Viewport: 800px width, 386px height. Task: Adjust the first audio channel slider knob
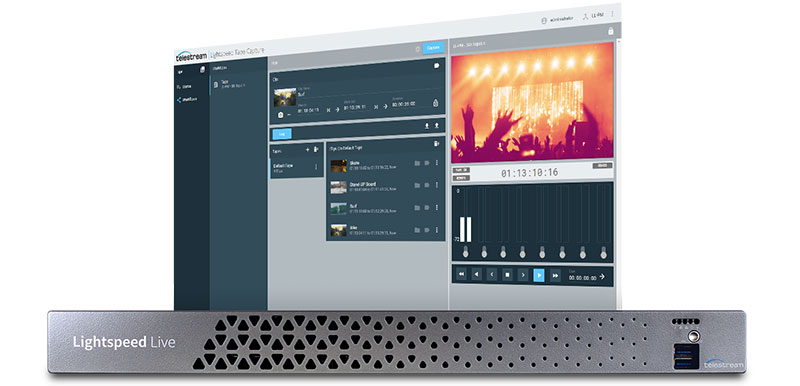click(465, 253)
